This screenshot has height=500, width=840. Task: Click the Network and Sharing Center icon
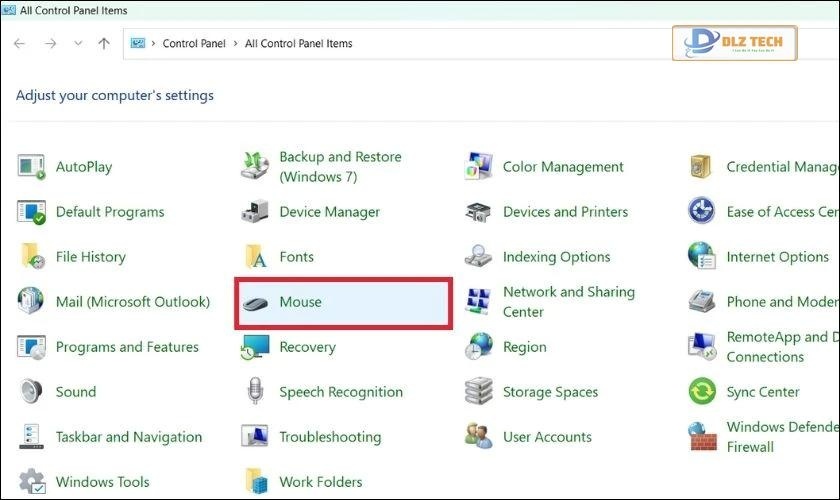pyautogui.click(x=478, y=302)
